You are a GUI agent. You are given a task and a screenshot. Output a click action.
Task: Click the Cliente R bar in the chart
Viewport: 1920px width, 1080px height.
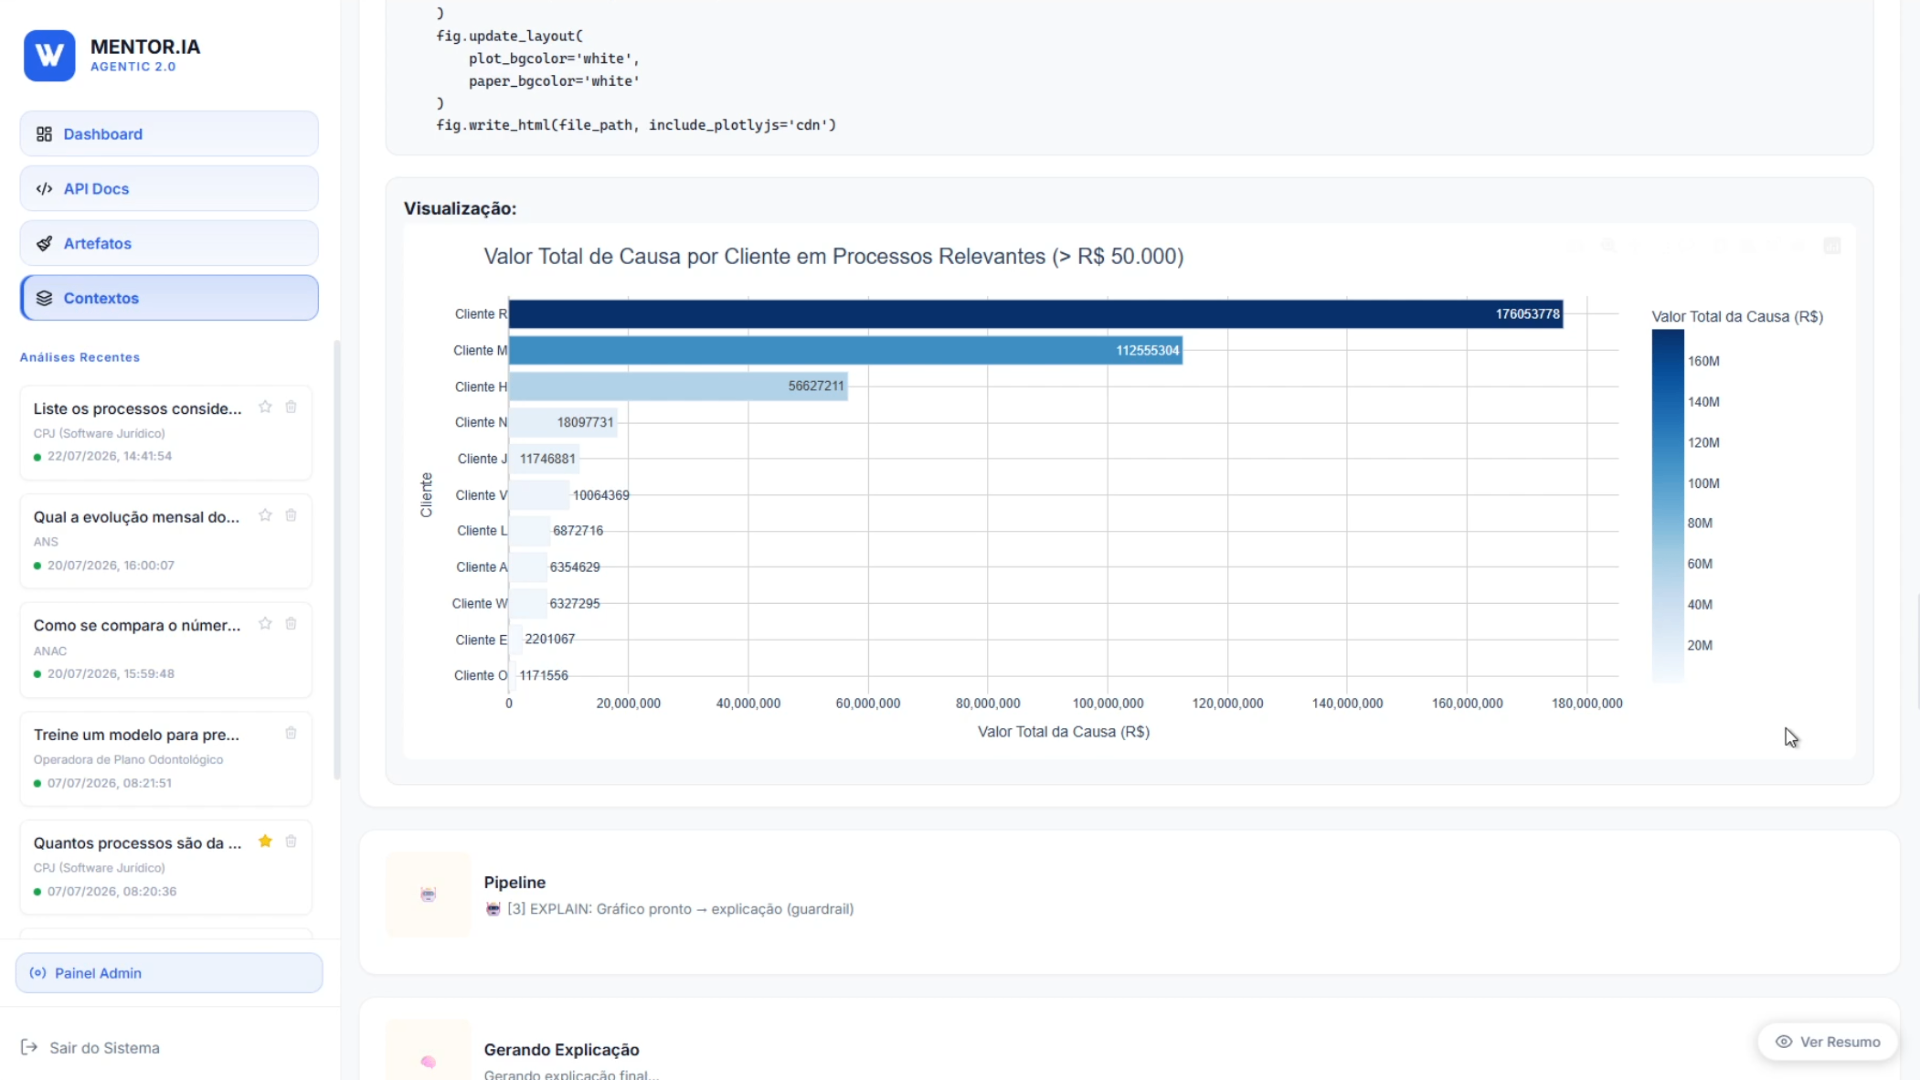point(1036,314)
